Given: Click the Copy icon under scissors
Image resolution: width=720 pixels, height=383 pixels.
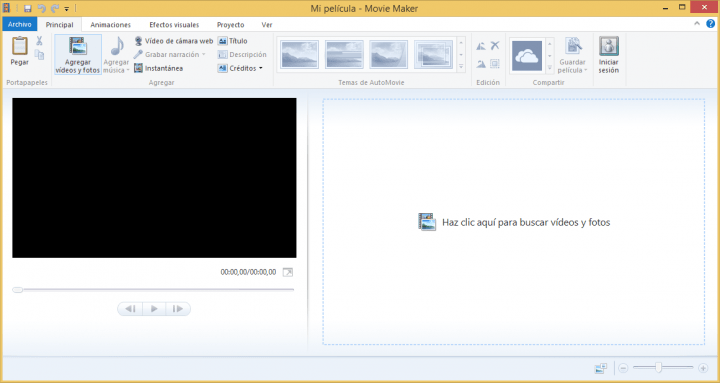Looking at the screenshot, I should [39, 55].
